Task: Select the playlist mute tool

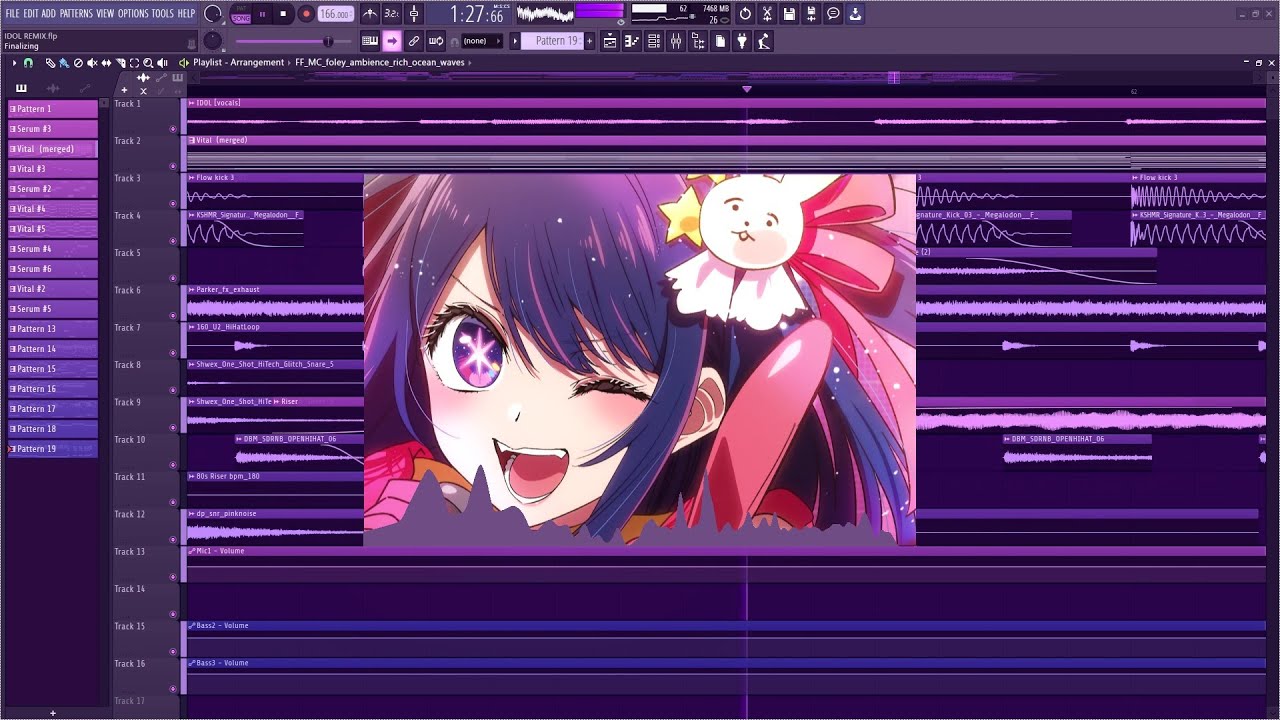Action: click(x=92, y=63)
